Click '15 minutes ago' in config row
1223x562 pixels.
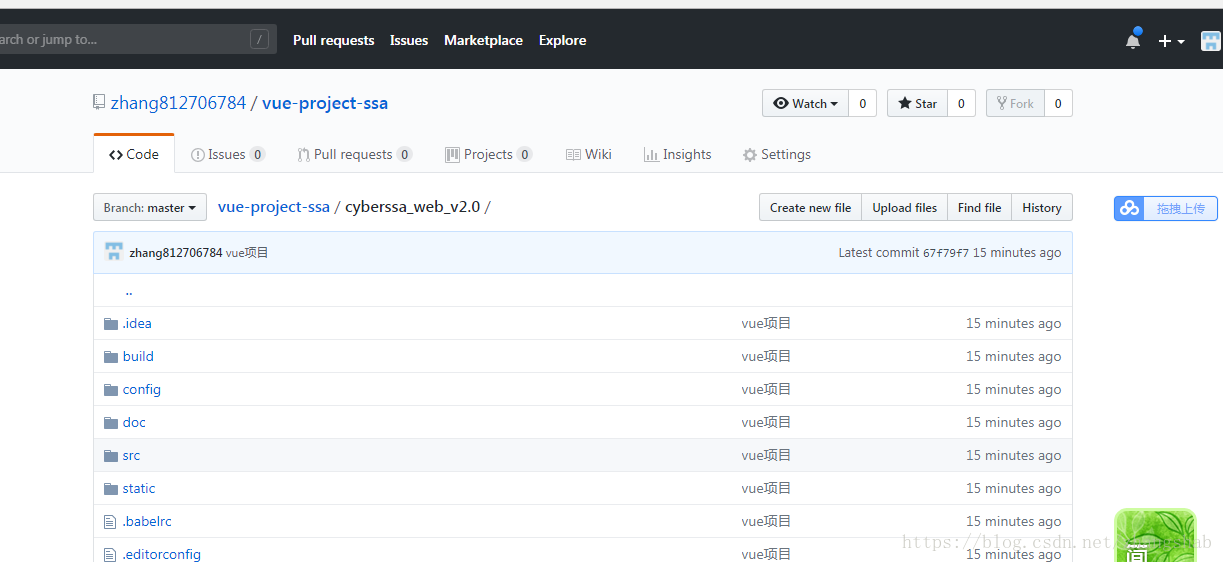[x=1013, y=389]
